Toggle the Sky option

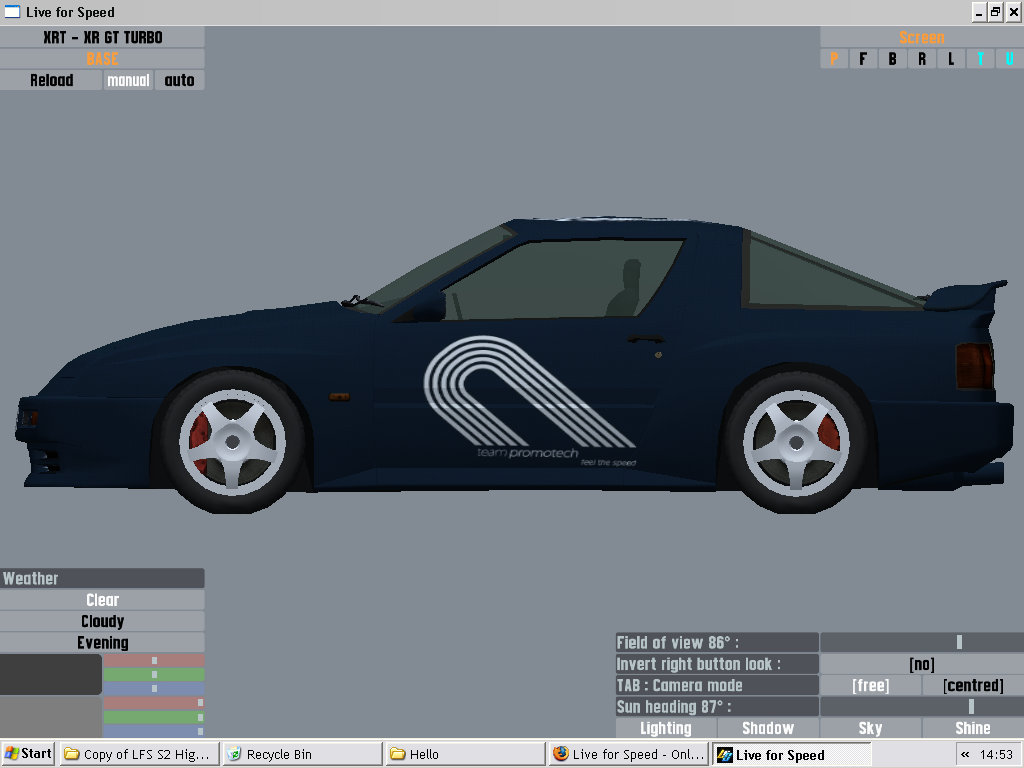coord(871,728)
